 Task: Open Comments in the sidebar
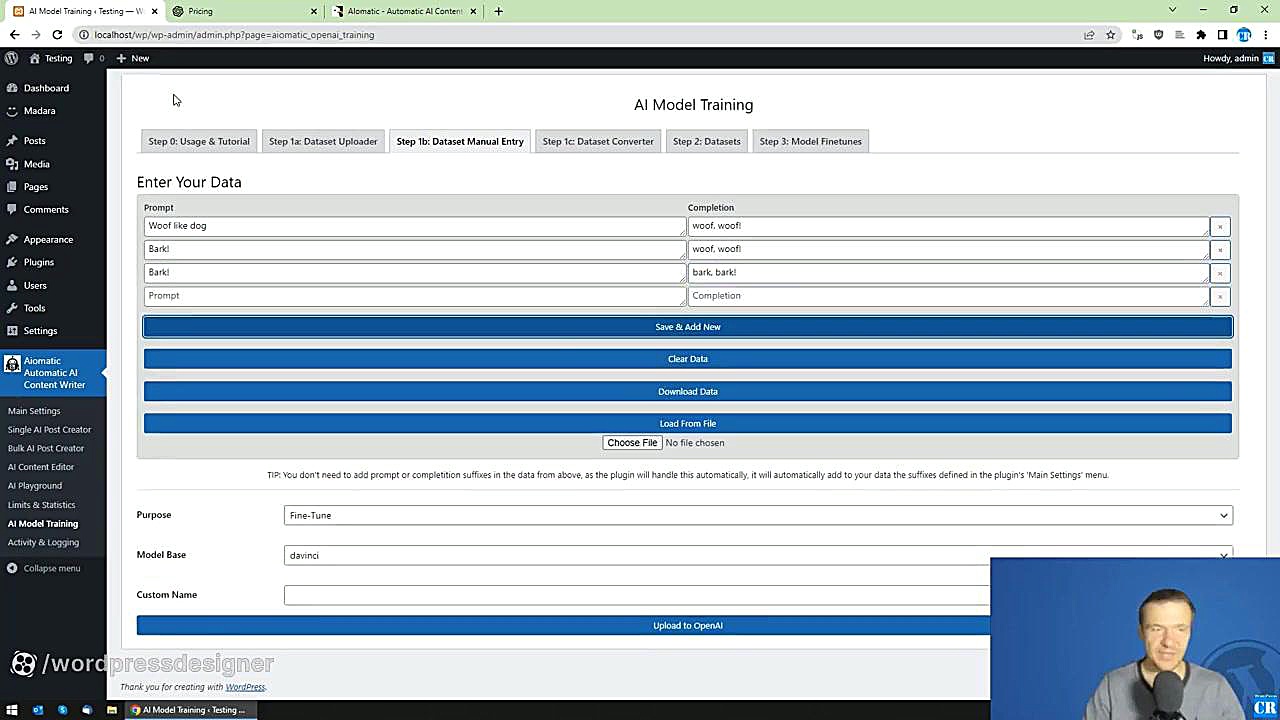coord(46,210)
